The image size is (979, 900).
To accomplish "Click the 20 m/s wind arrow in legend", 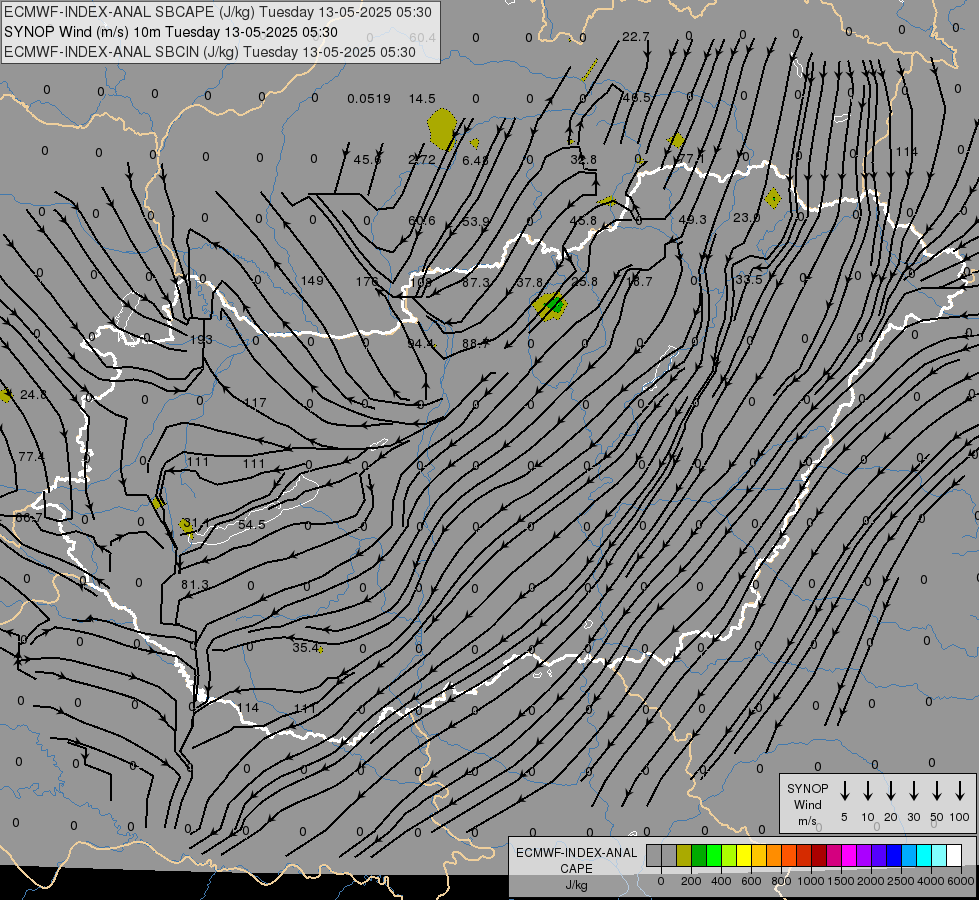I will coord(891,791).
